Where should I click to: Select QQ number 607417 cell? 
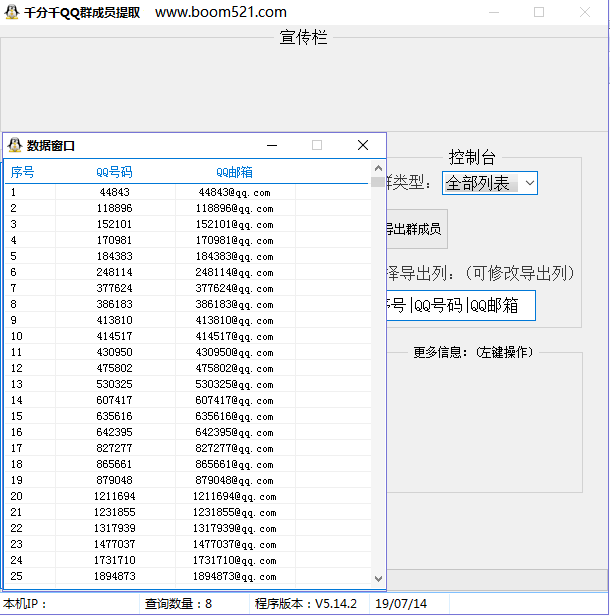pos(114,400)
